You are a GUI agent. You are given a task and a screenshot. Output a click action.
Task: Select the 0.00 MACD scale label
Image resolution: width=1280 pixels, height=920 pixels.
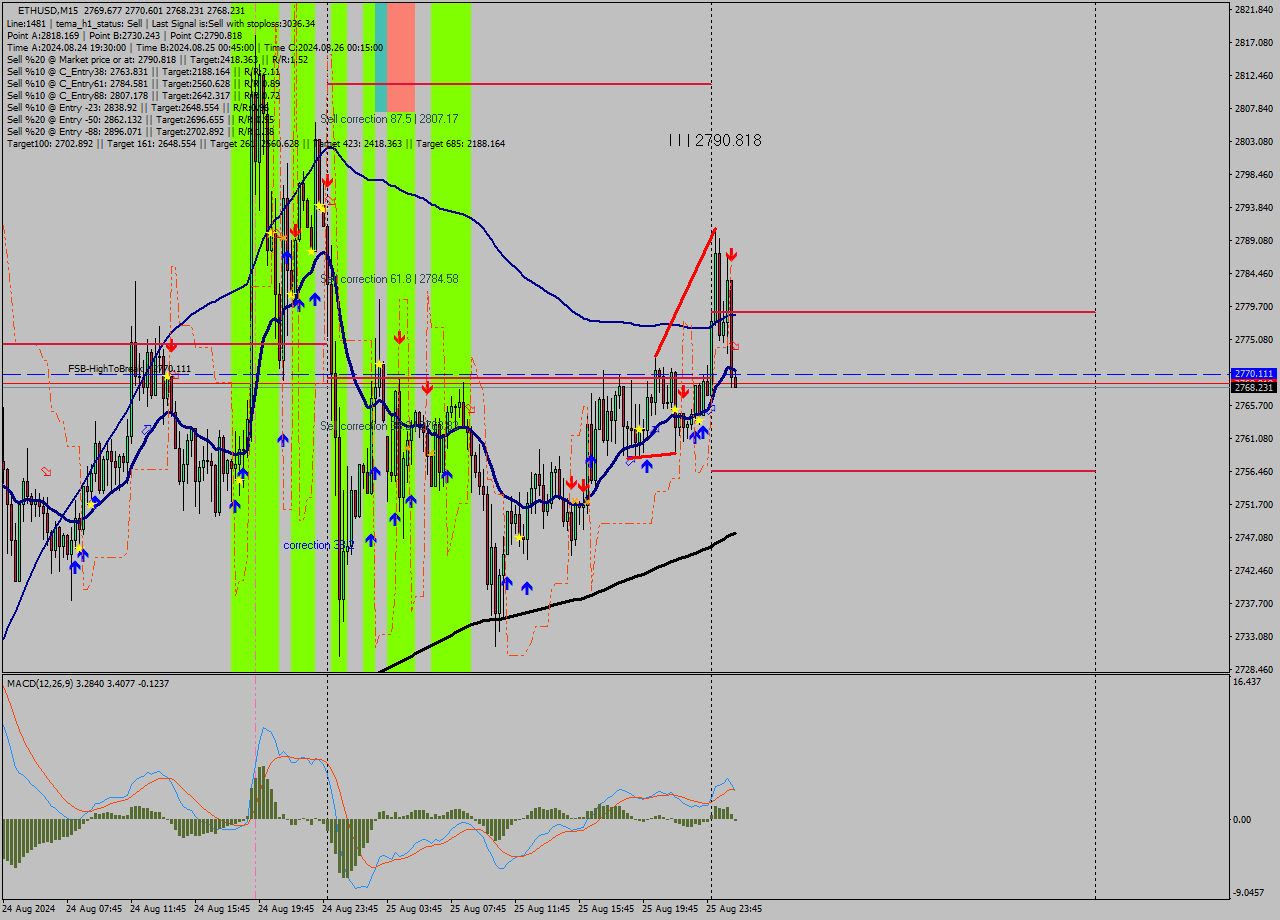(1244, 820)
